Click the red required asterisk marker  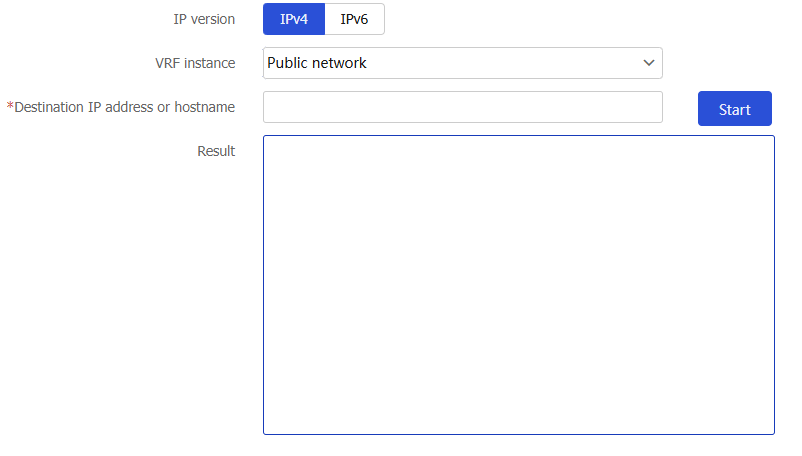pos(10,106)
